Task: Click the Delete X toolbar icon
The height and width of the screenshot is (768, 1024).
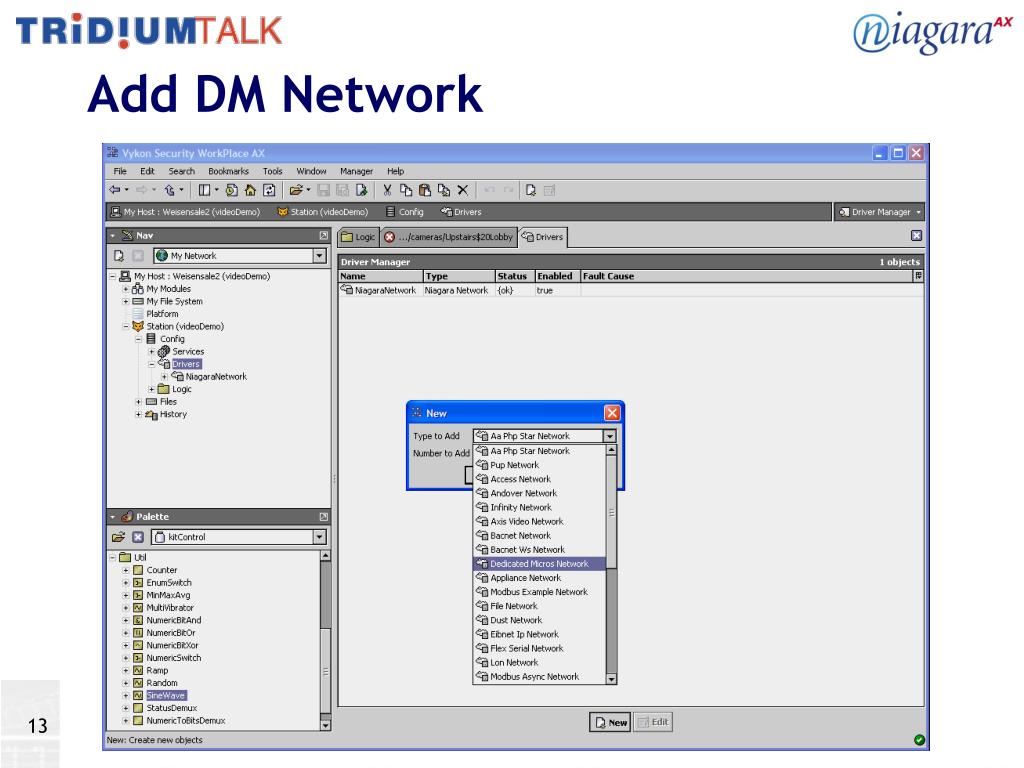Action: point(462,190)
